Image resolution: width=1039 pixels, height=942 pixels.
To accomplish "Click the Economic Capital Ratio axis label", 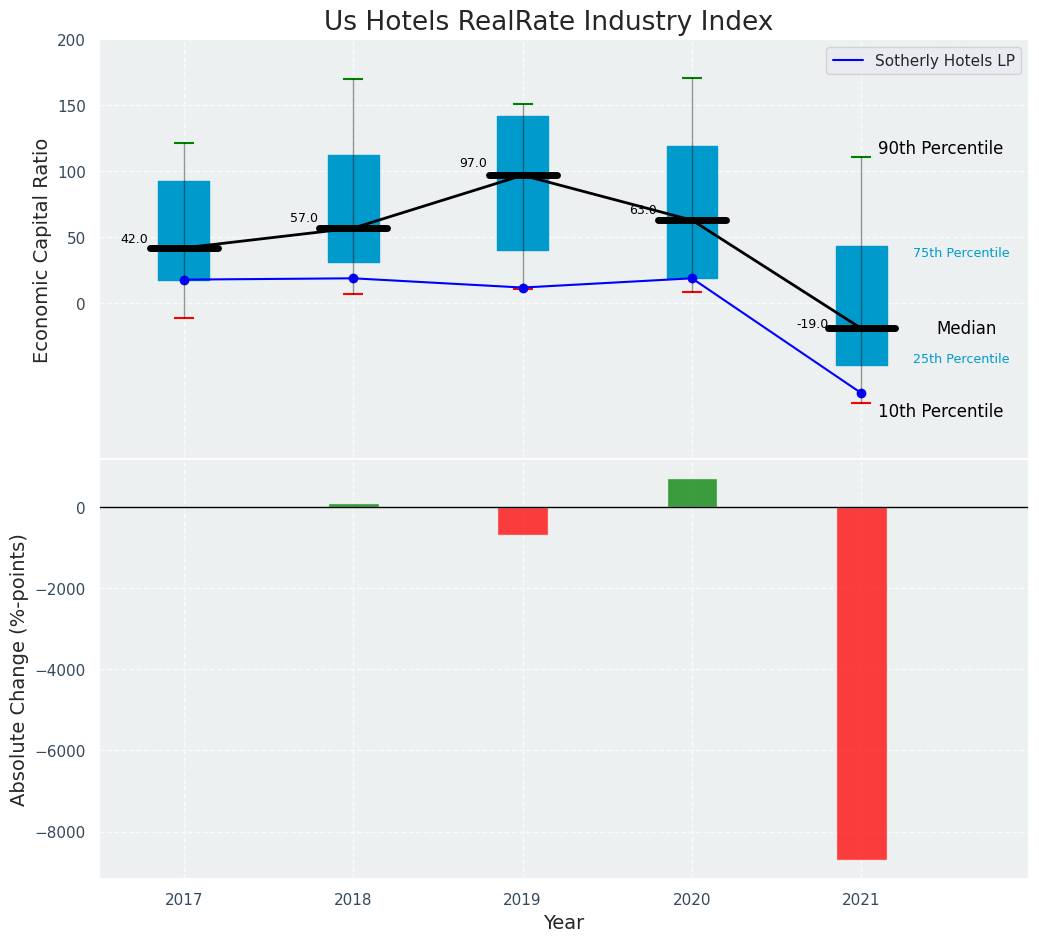I will click(42, 250).
